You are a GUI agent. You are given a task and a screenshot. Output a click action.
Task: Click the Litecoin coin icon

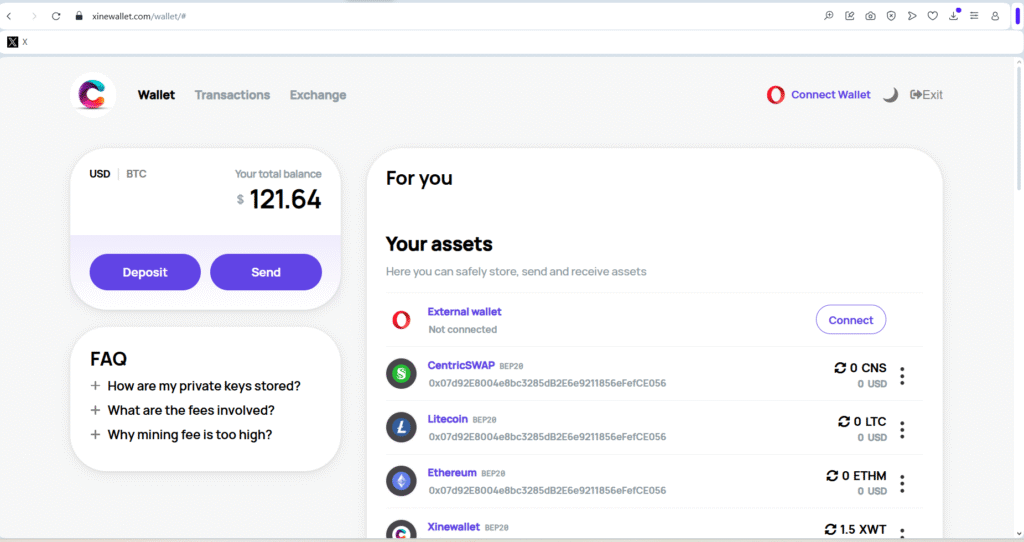click(x=401, y=428)
